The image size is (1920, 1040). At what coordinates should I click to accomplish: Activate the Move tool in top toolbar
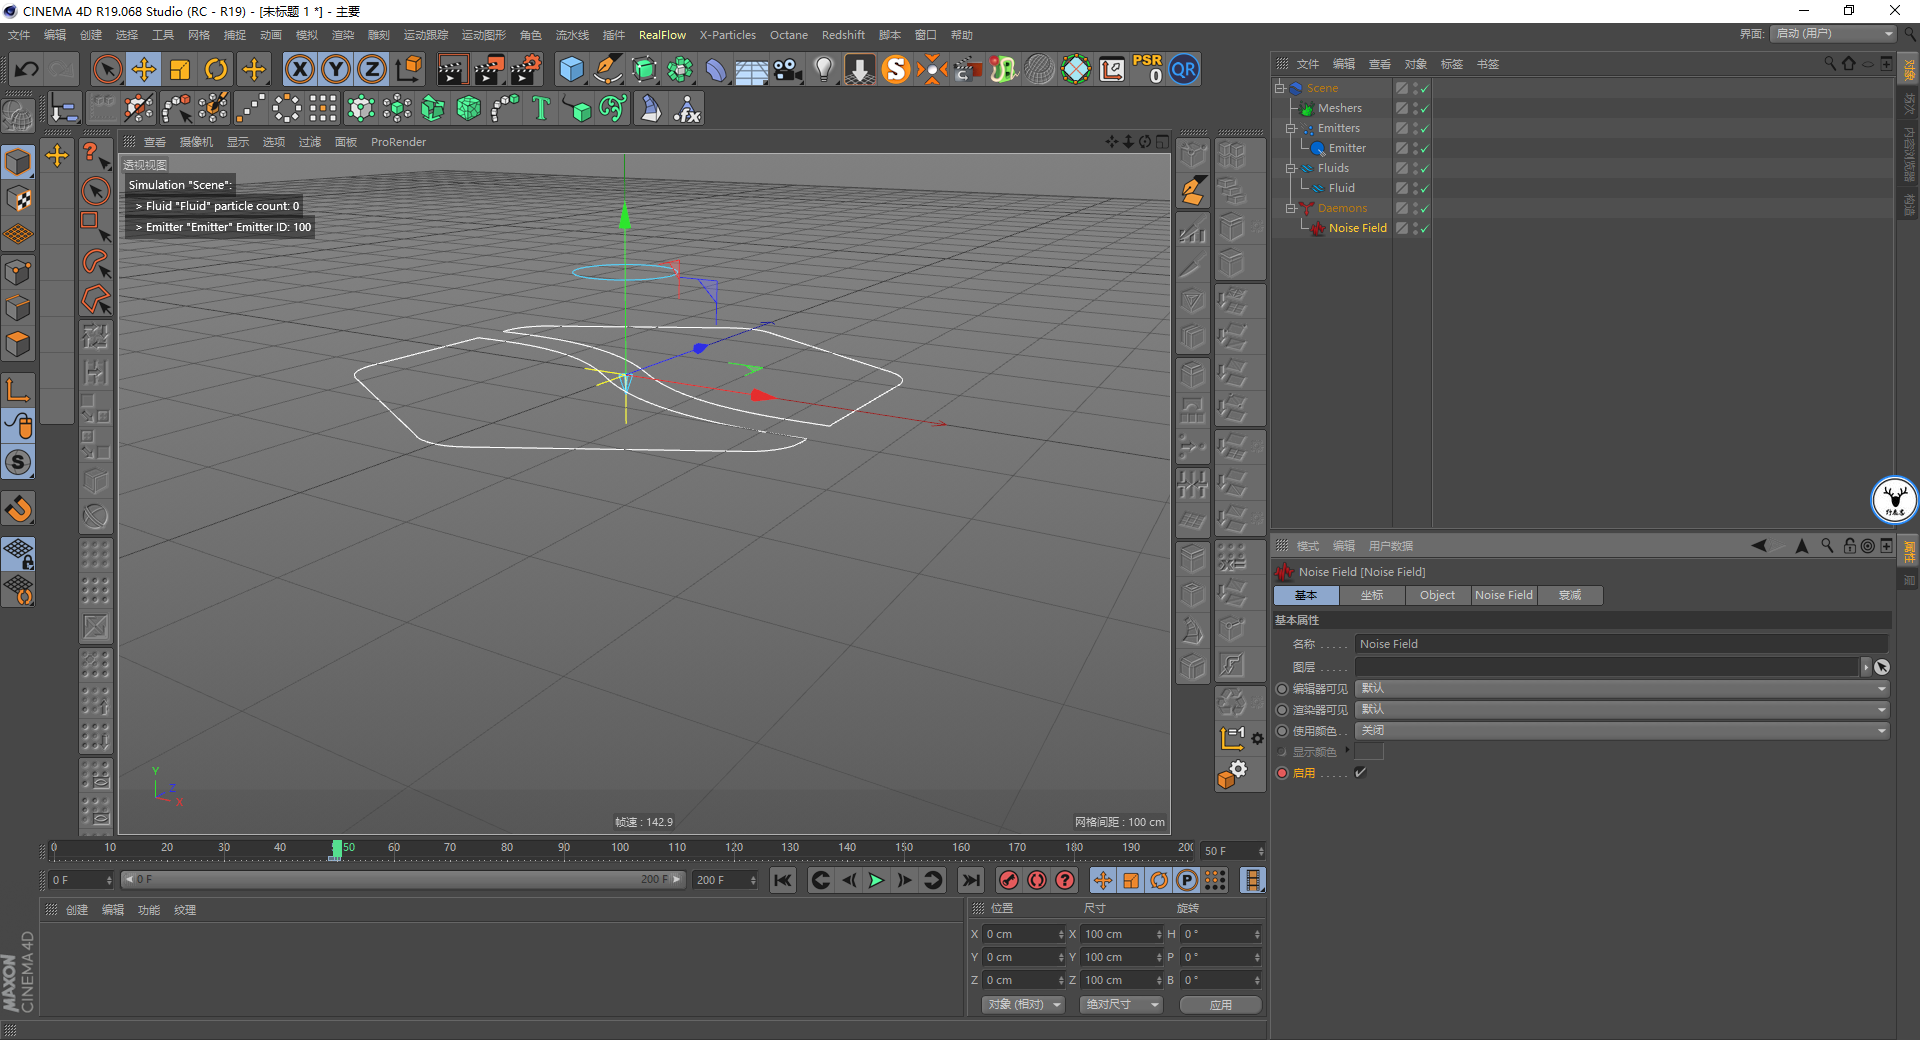pos(144,69)
